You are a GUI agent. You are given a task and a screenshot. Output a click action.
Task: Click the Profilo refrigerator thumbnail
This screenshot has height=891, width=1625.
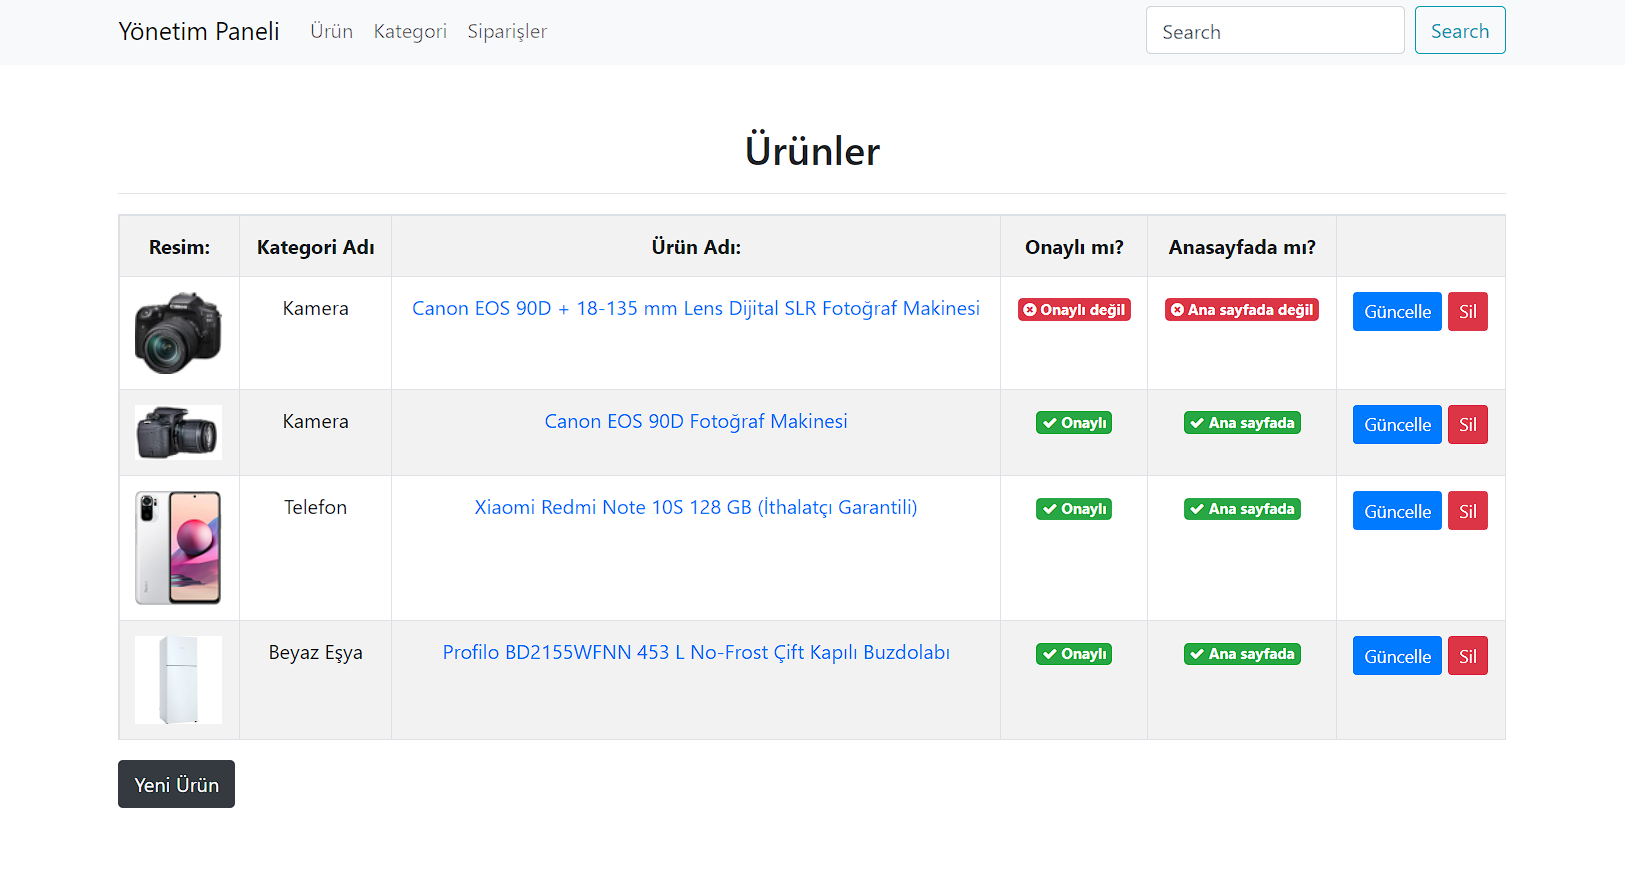[178, 680]
